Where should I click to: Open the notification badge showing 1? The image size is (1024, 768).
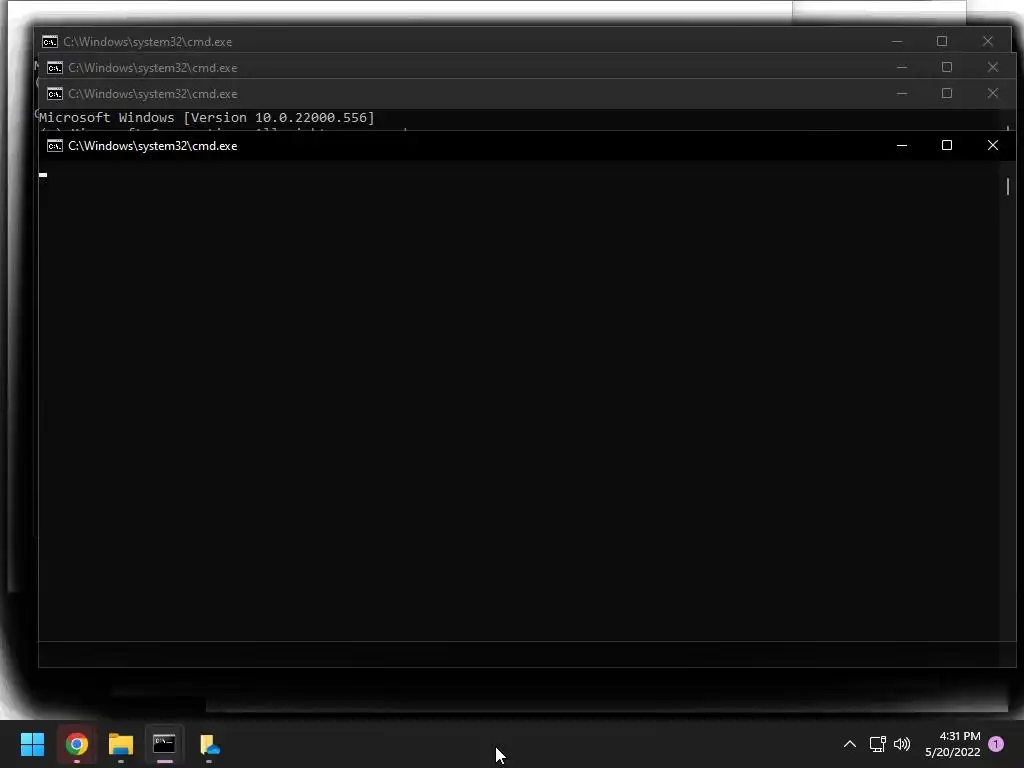996,744
